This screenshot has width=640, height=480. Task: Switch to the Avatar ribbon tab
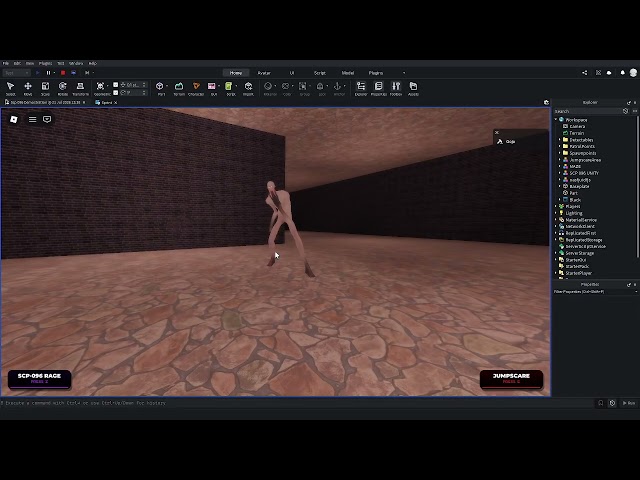[x=264, y=73]
